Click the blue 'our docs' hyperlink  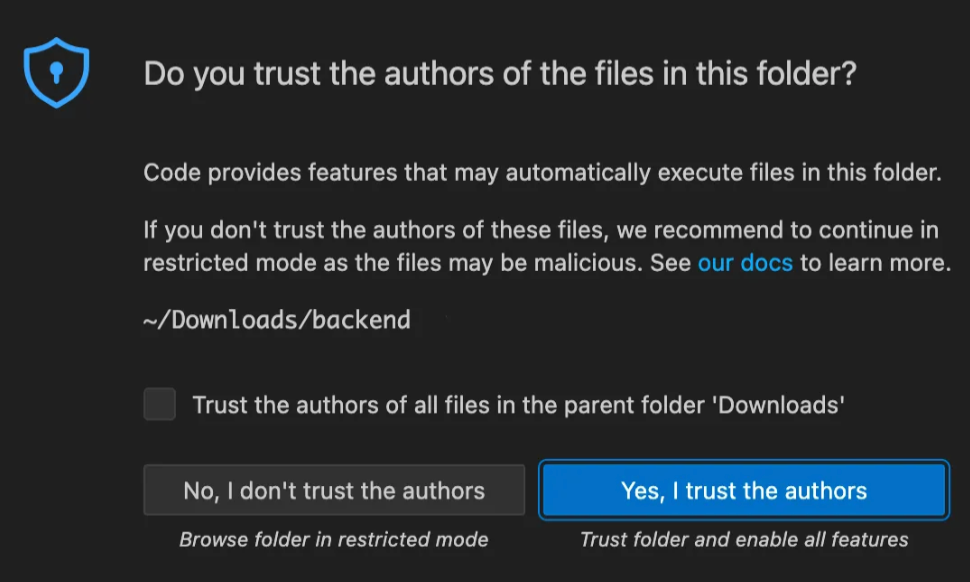[x=745, y=262]
